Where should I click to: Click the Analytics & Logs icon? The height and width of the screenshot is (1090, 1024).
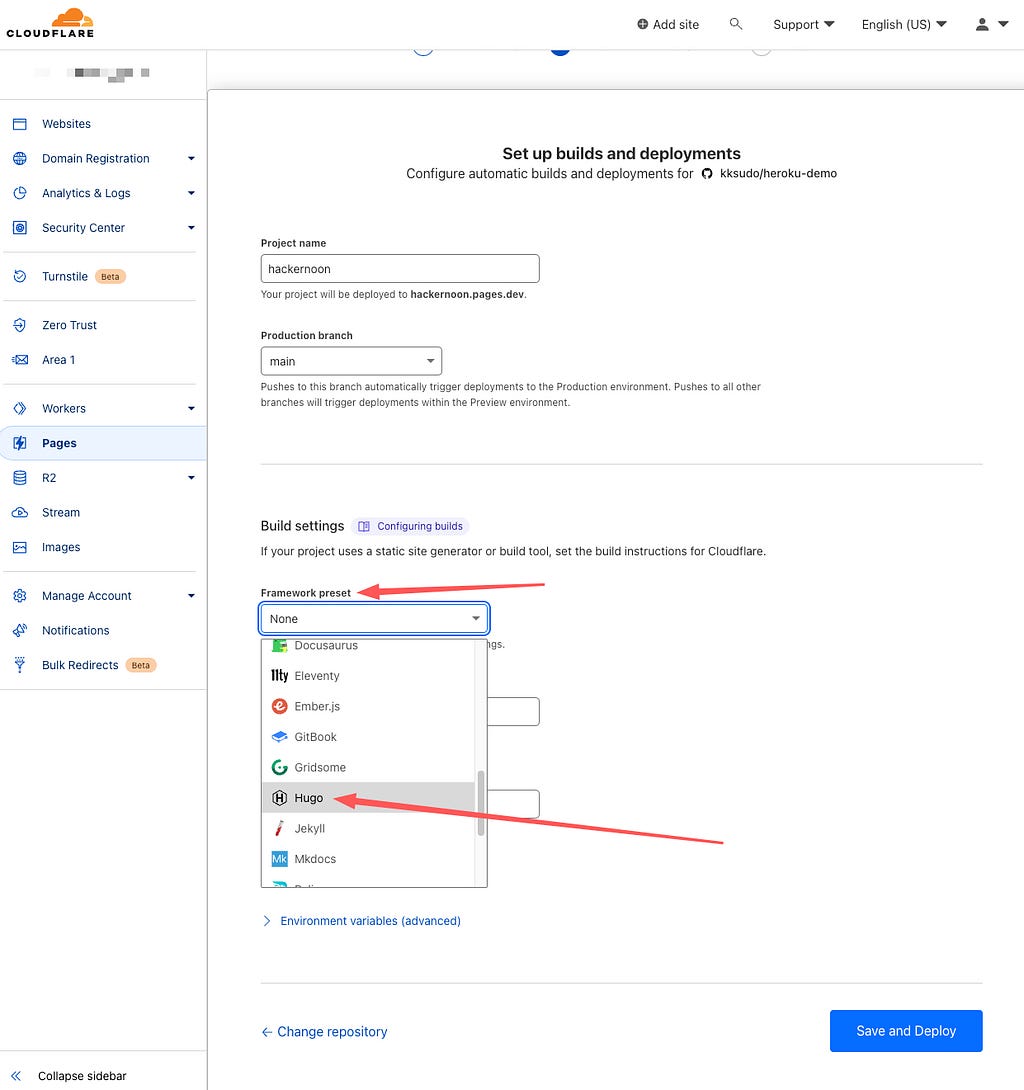coord(19,193)
